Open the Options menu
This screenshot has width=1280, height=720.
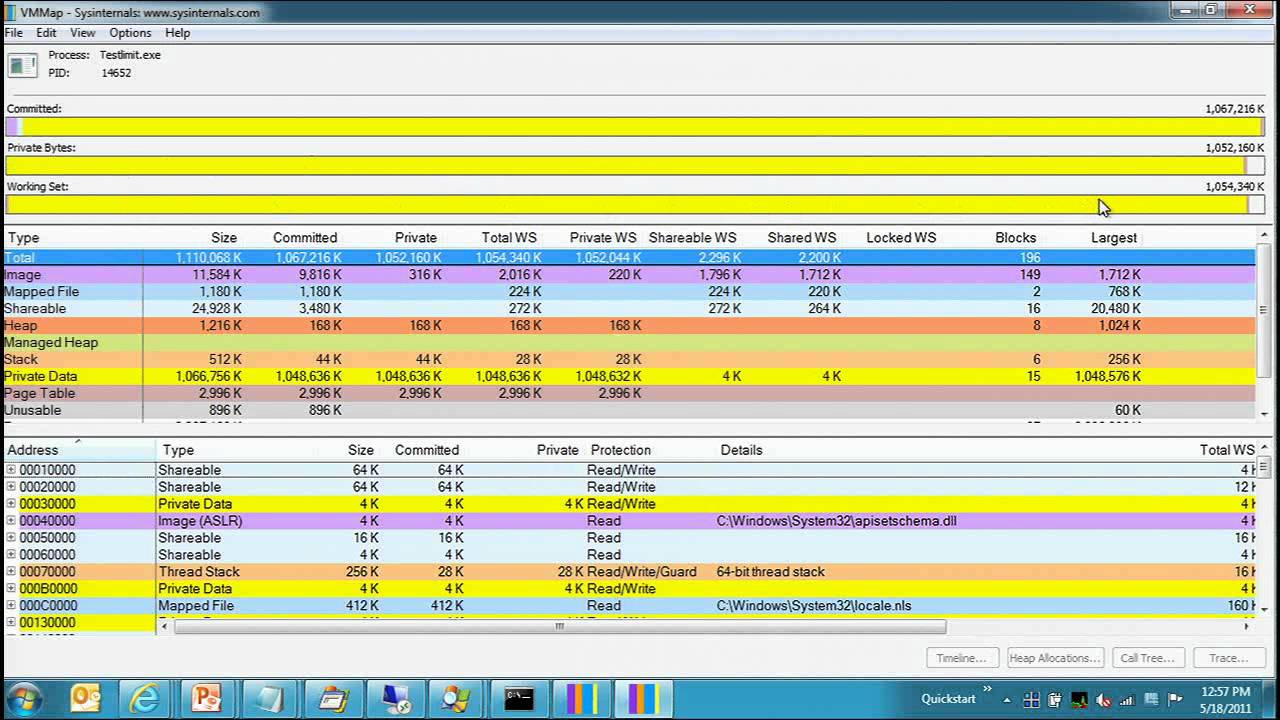pos(130,33)
